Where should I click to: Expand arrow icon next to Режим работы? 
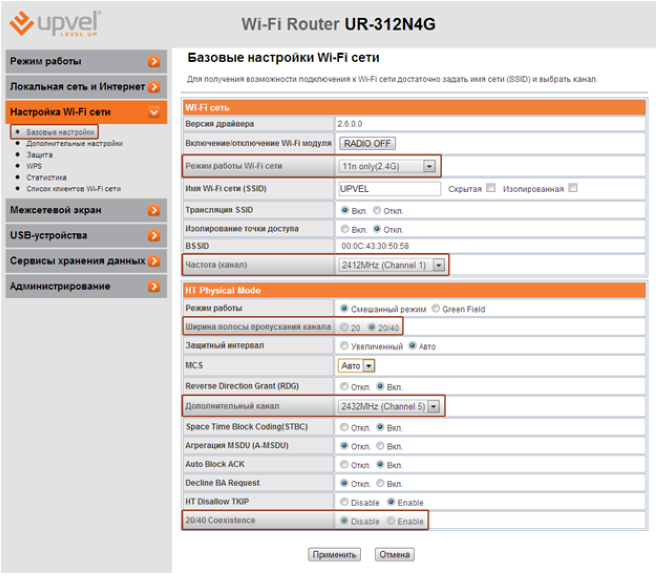click(154, 61)
